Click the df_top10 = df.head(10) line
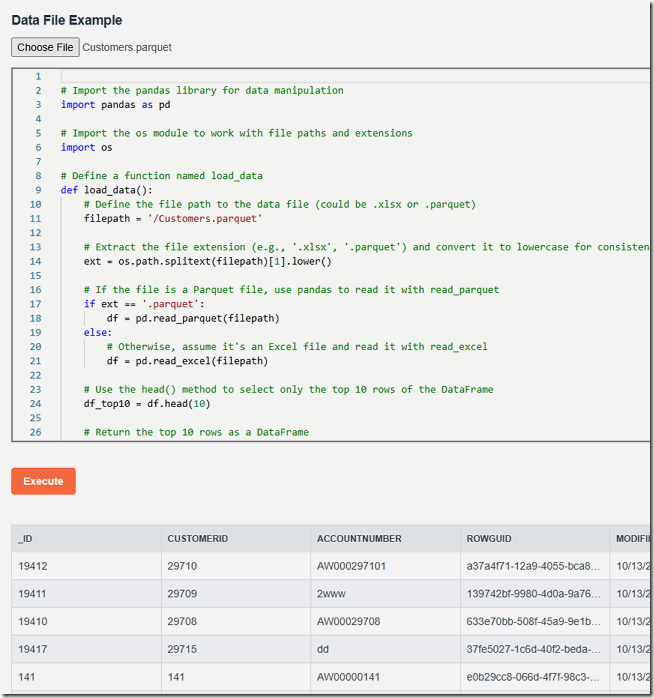The height and width of the screenshot is (698, 654). click(x=147, y=404)
